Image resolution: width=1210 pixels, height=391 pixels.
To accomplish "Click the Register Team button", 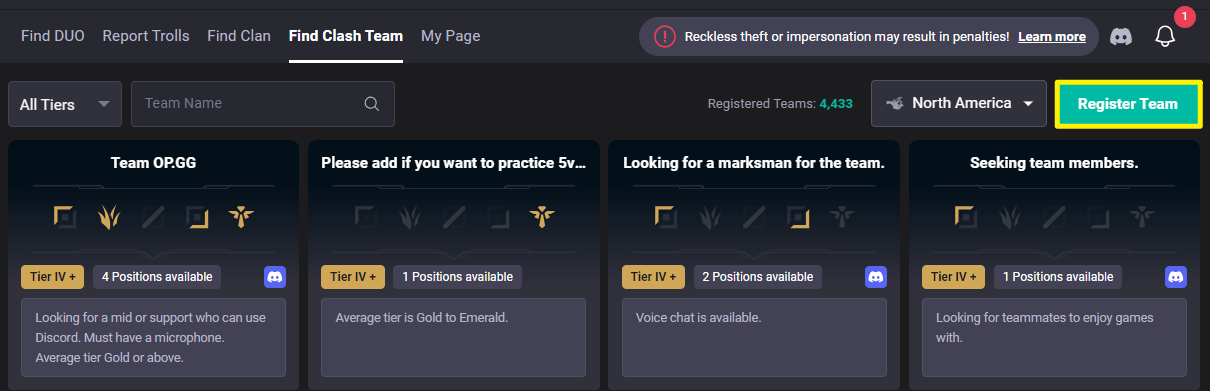I will coord(1127,104).
